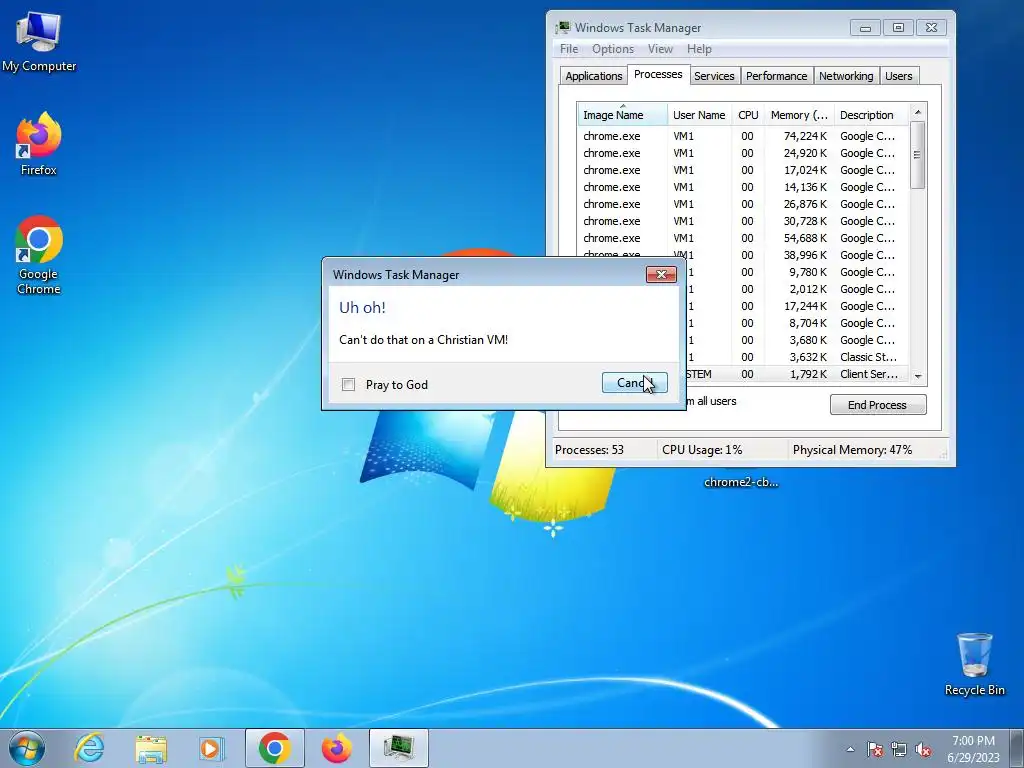Open the View menu

(660, 49)
